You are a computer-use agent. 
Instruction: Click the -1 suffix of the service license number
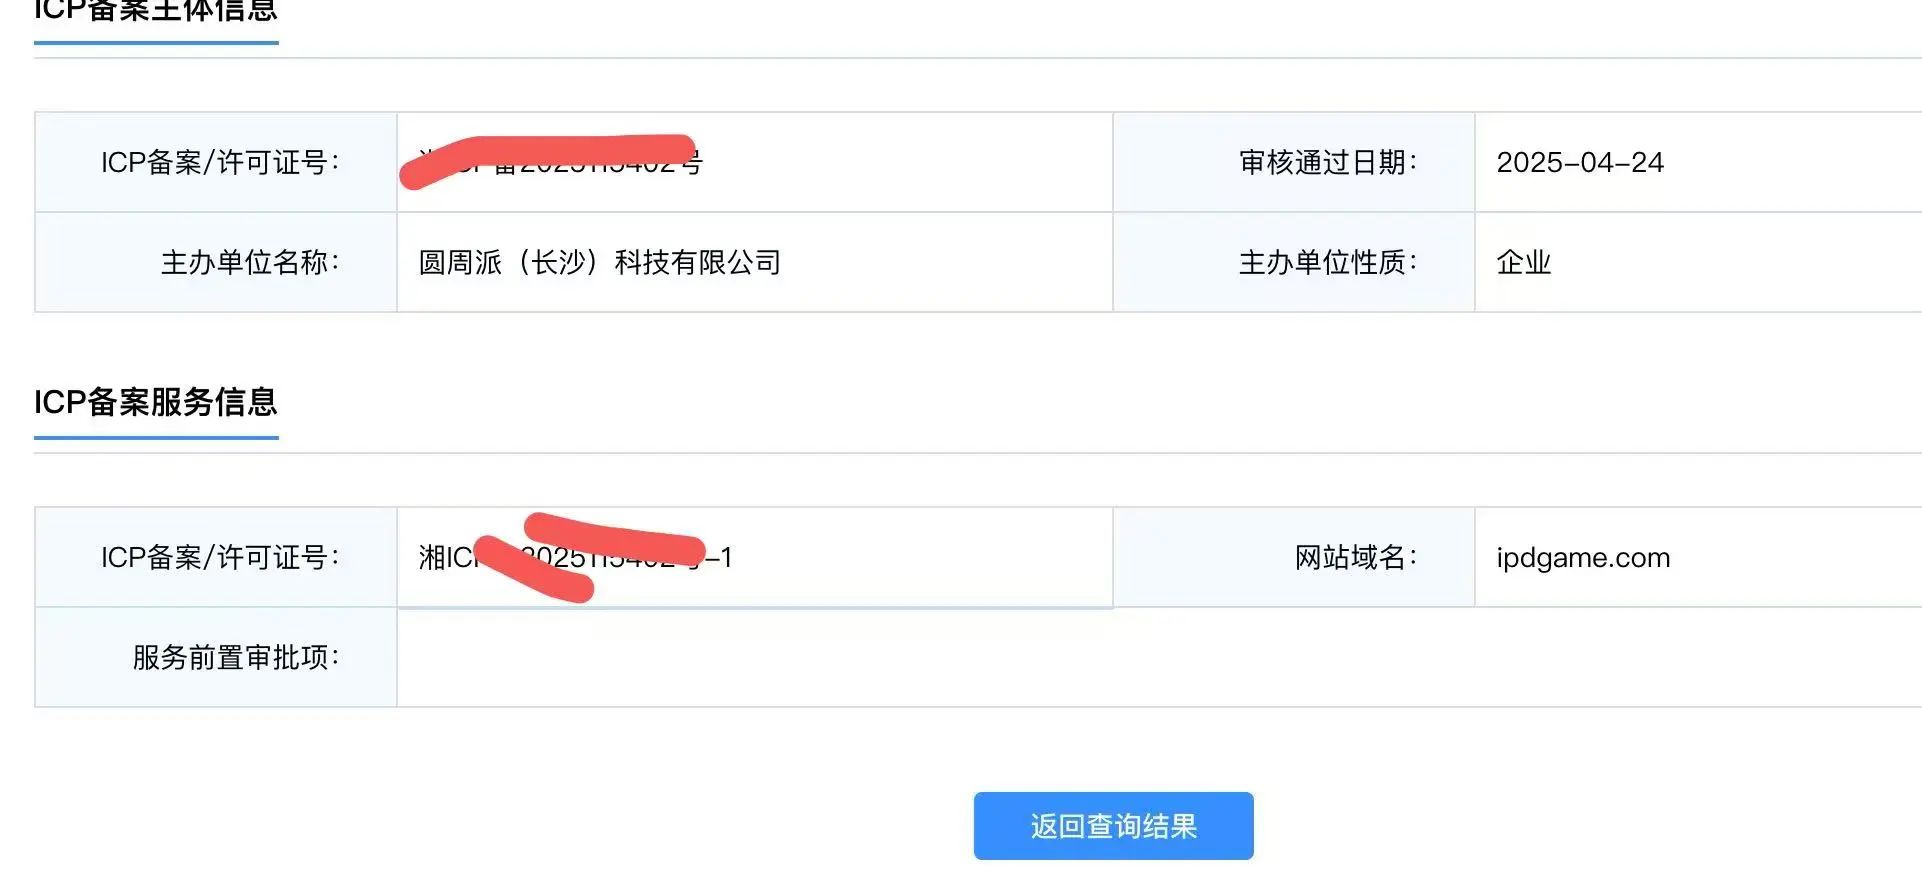click(719, 558)
